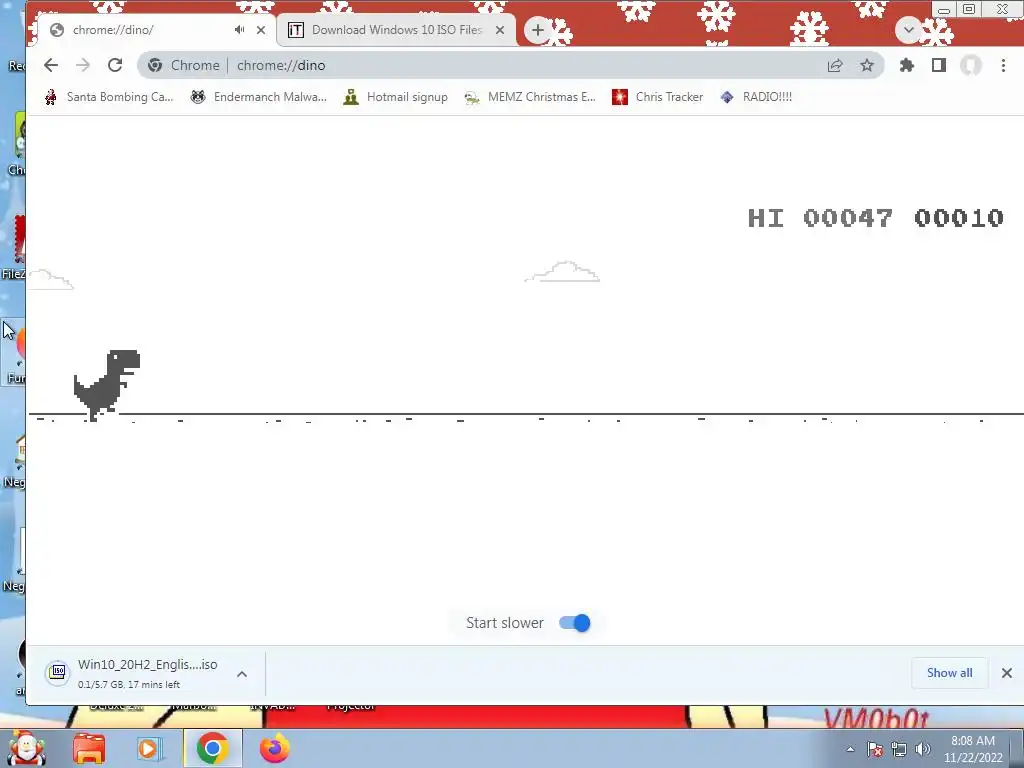Open Hotmail signup bookmark
1024x768 pixels.
pyautogui.click(x=396, y=97)
